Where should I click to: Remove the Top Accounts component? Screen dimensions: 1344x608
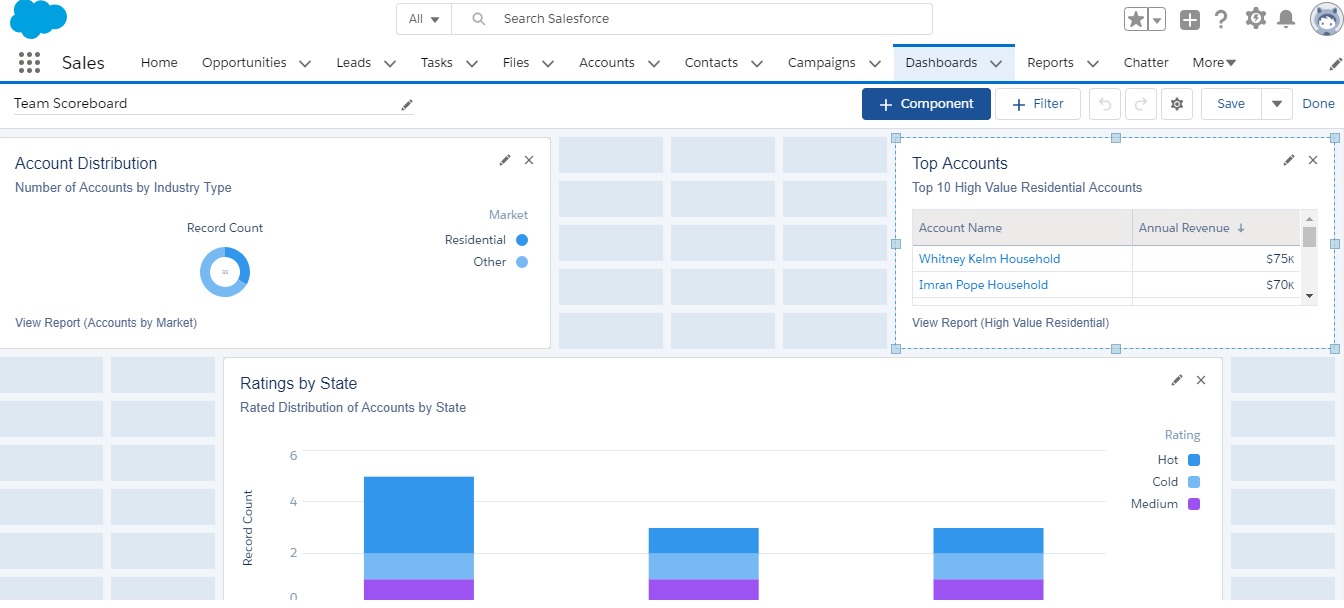click(1313, 160)
